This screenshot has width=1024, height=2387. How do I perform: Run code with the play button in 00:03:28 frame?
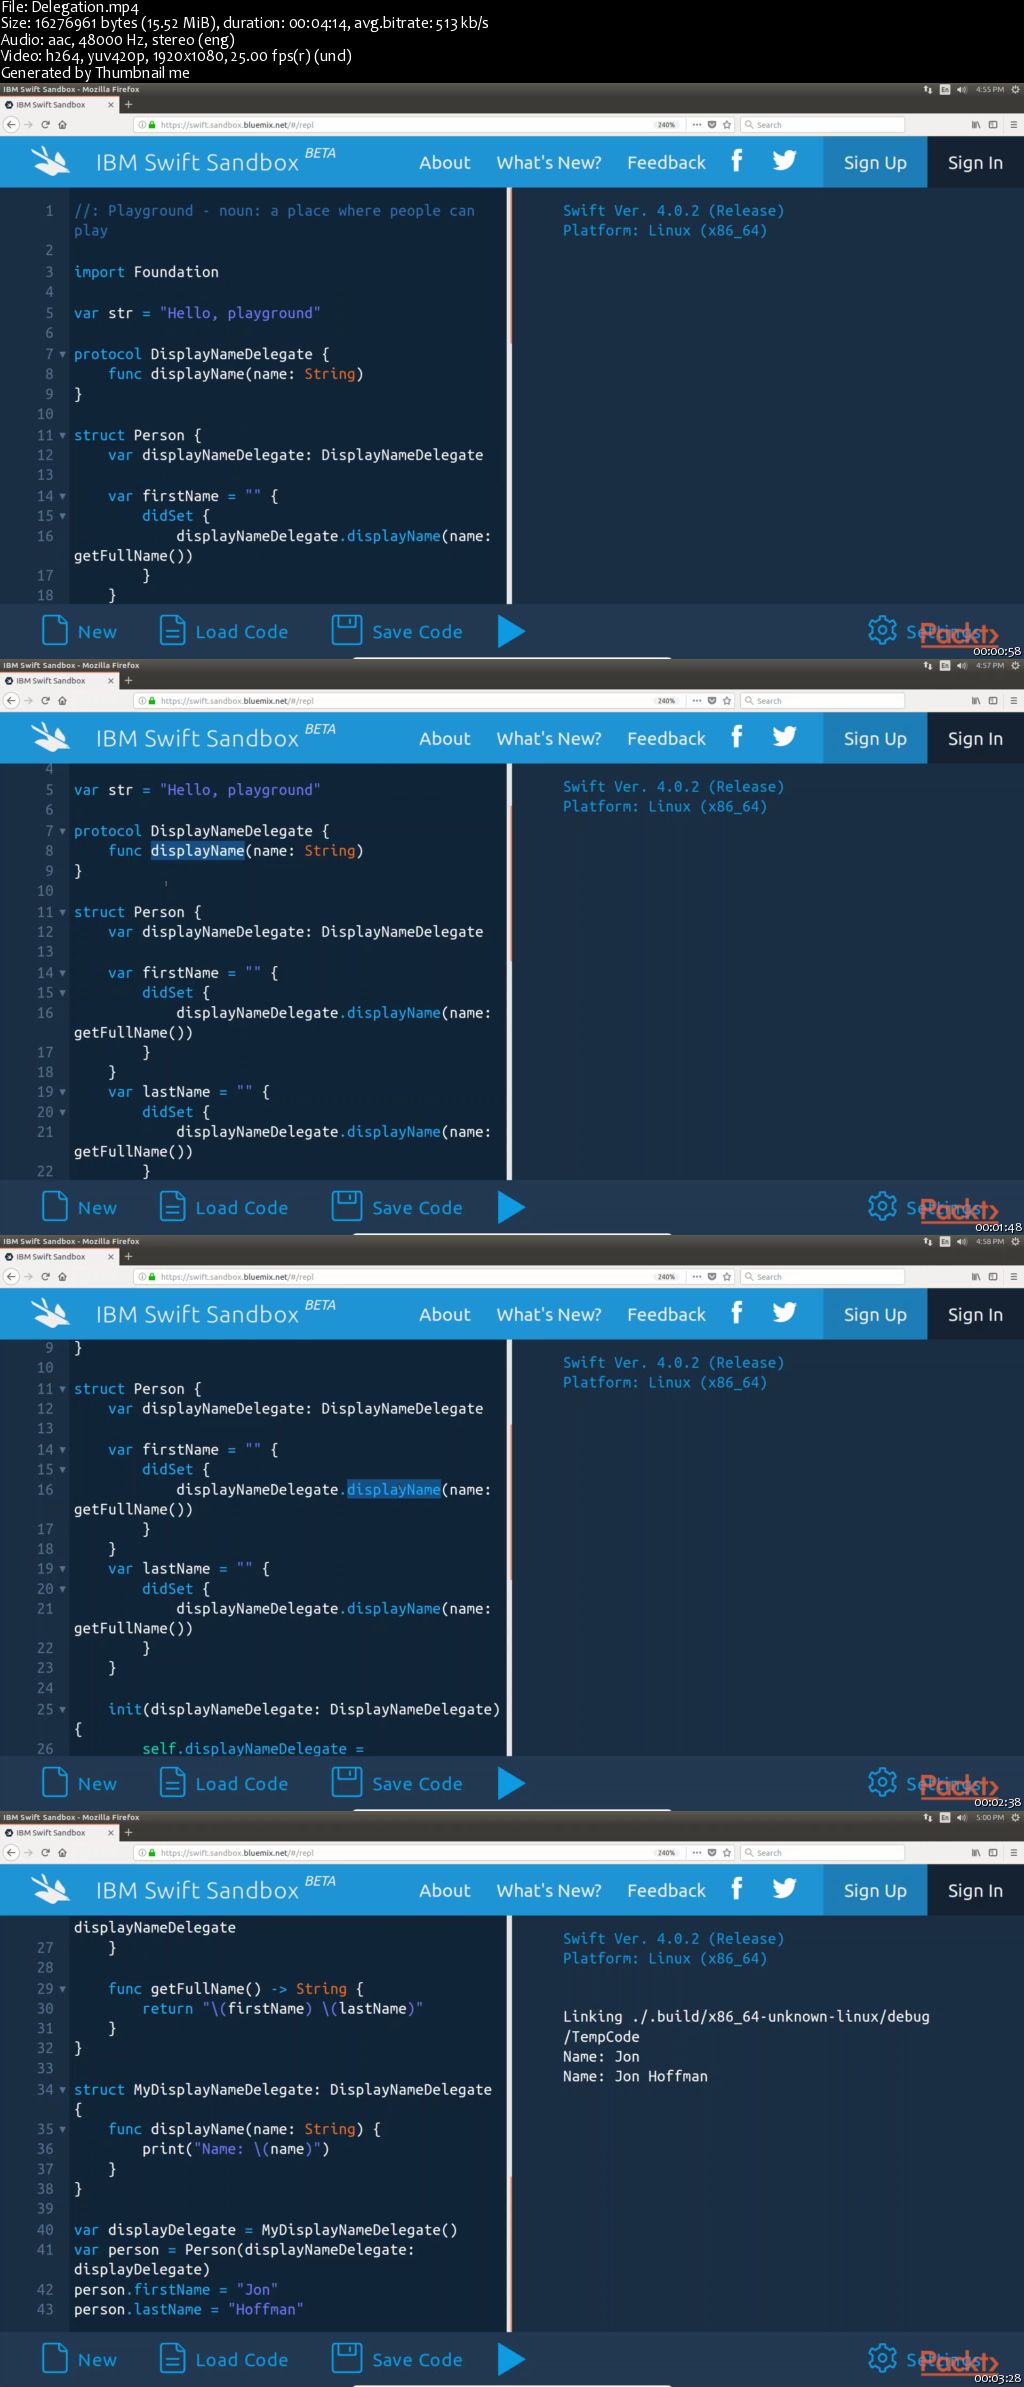(511, 2359)
